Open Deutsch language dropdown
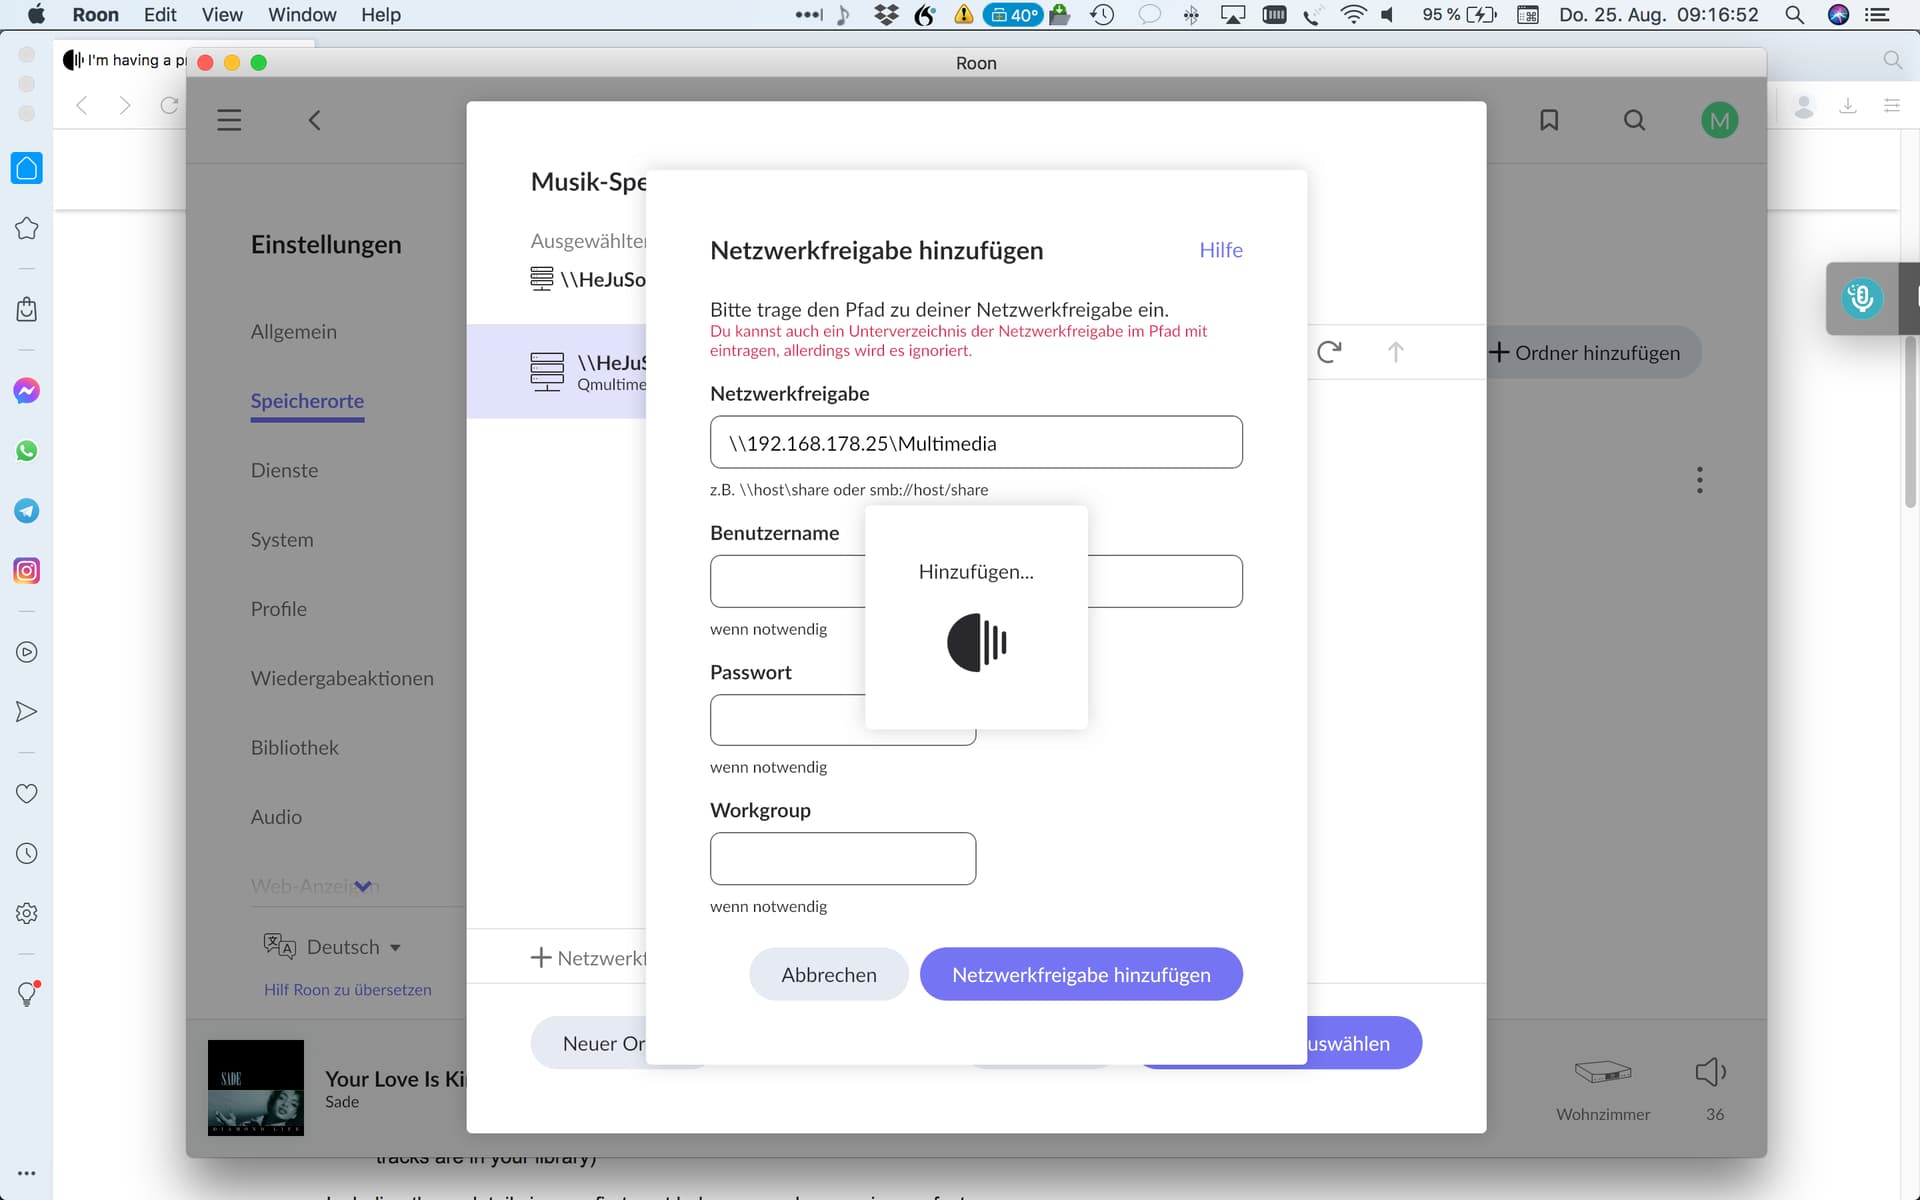The height and width of the screenshot is (1200, 1920). (x=333, y=946)
